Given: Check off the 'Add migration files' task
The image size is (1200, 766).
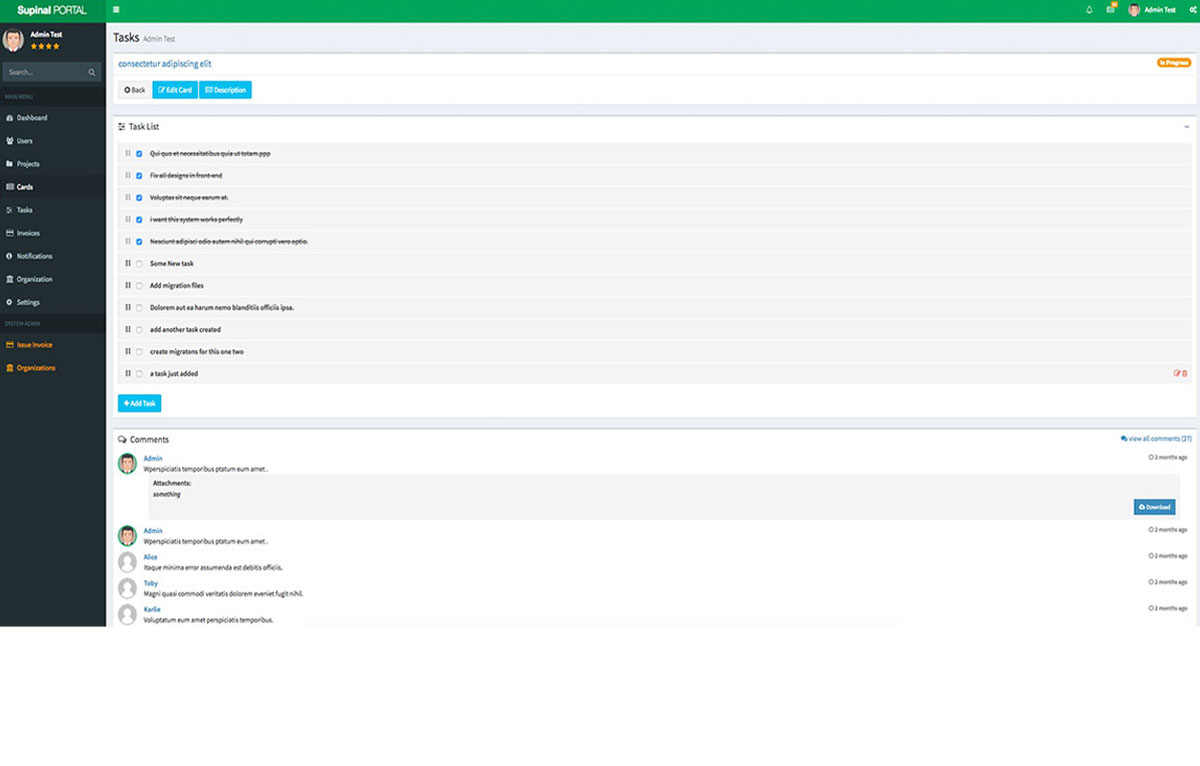Looking at the screenshot, I should point(139,285).
